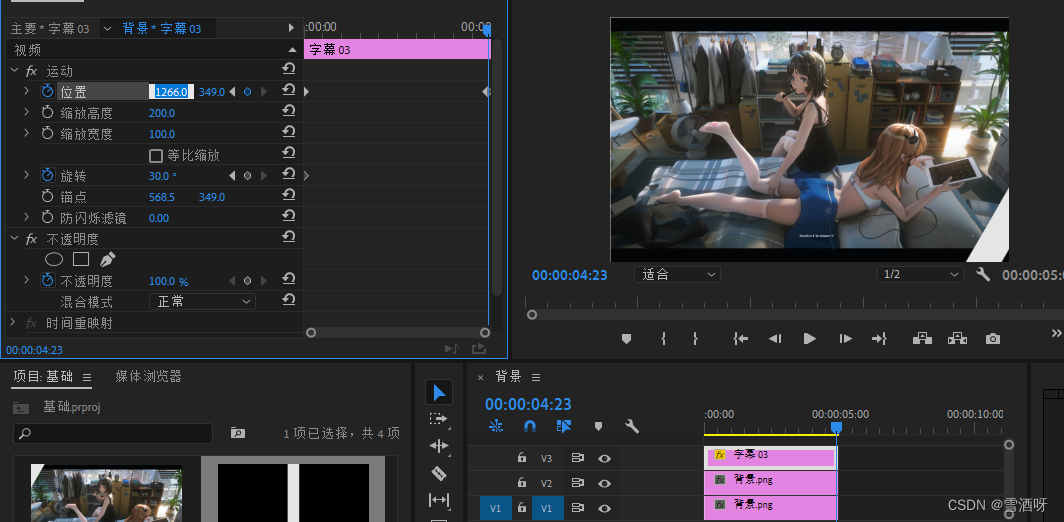
Task: Switch to 媒体浏览器 tab
Action: point(148,376)
